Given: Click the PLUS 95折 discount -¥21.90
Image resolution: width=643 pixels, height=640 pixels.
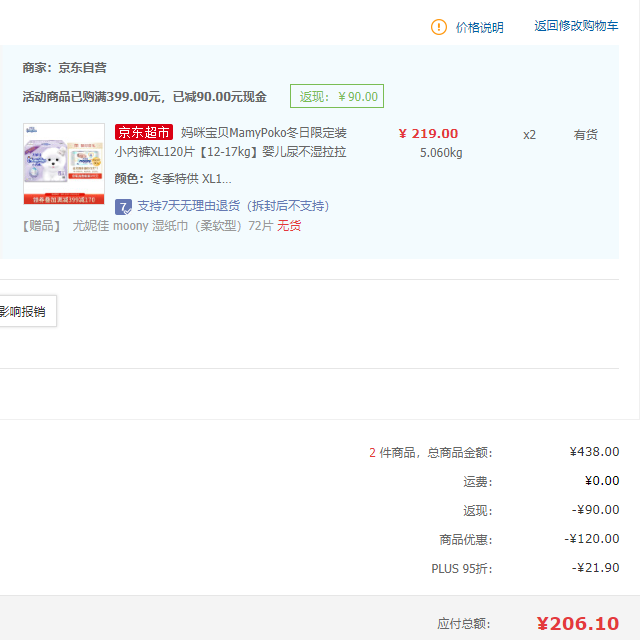Looking at the screenshot, I should 595,568.
